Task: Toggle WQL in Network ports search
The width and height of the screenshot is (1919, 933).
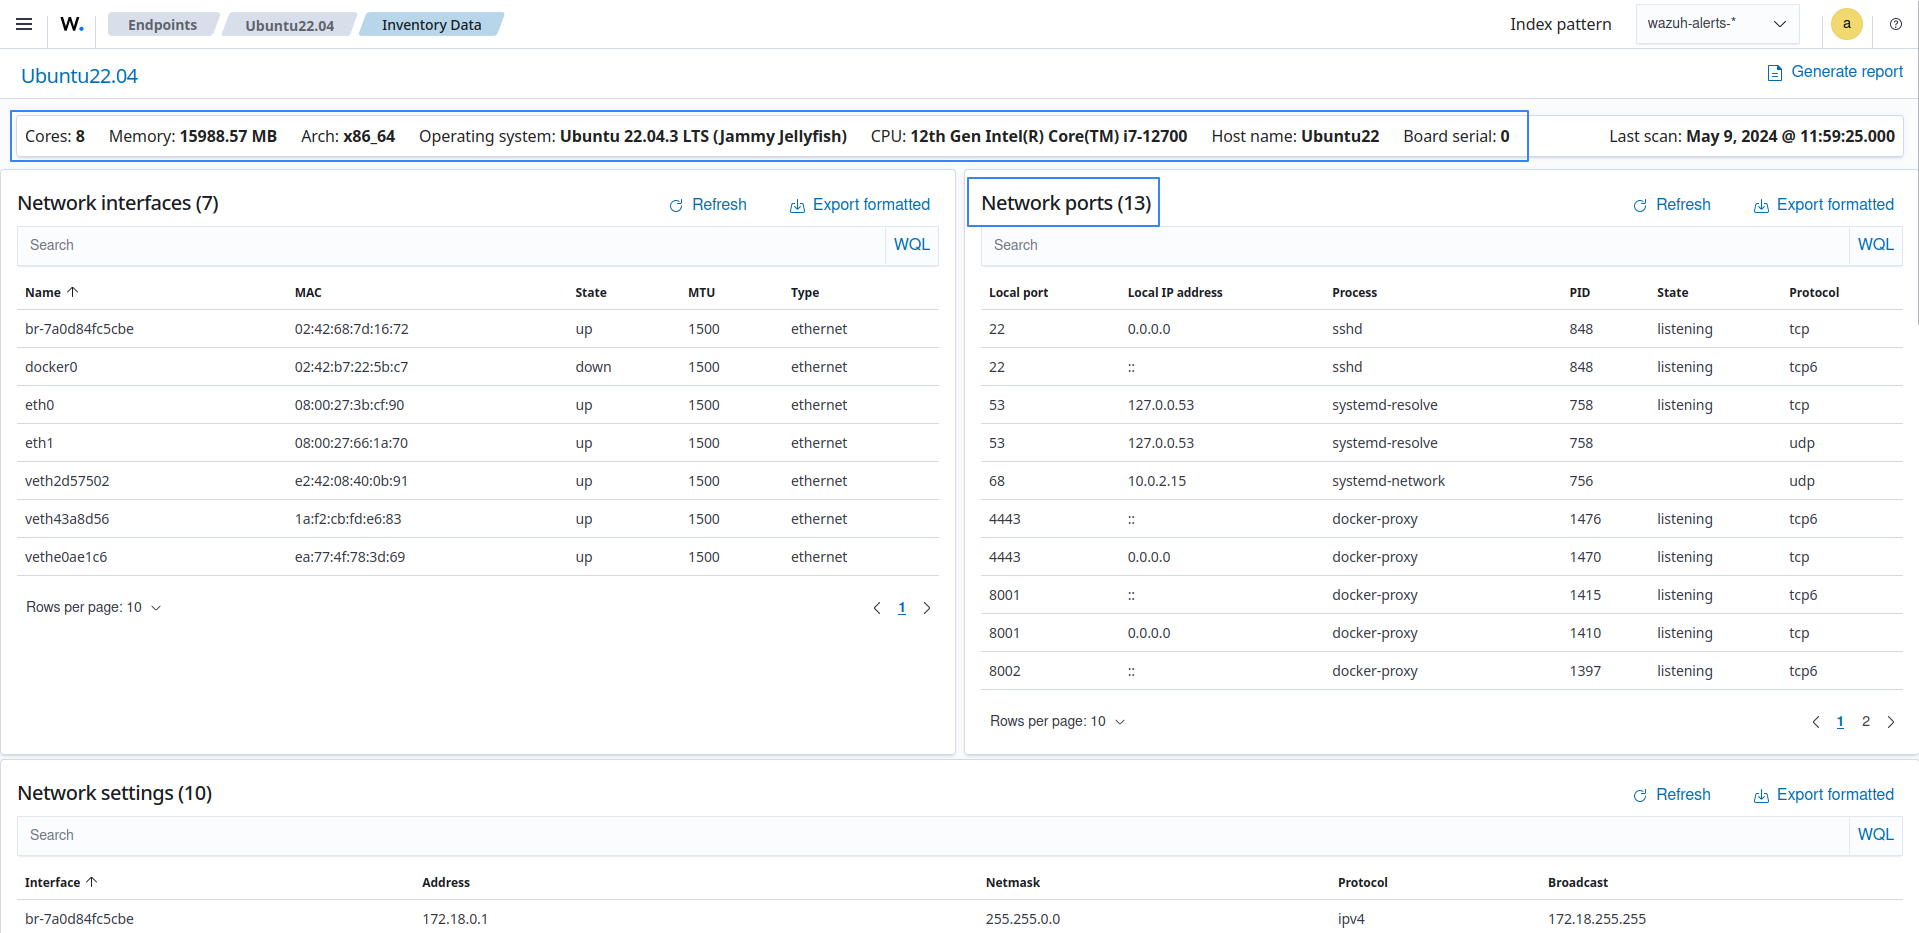Action: pos(1876,245)
